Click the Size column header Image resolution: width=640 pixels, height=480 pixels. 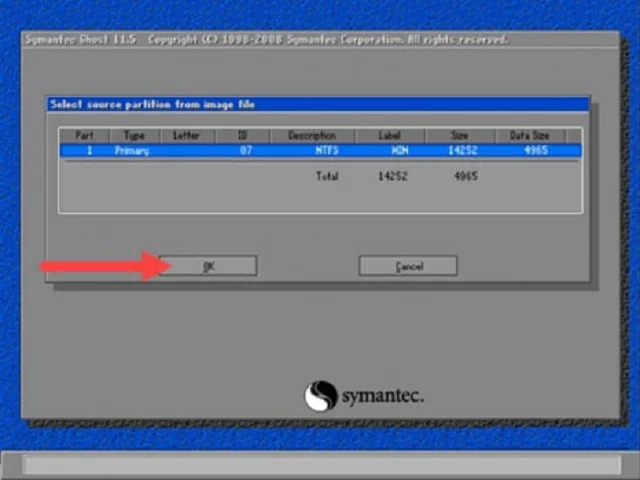click(x=460, y=136)
